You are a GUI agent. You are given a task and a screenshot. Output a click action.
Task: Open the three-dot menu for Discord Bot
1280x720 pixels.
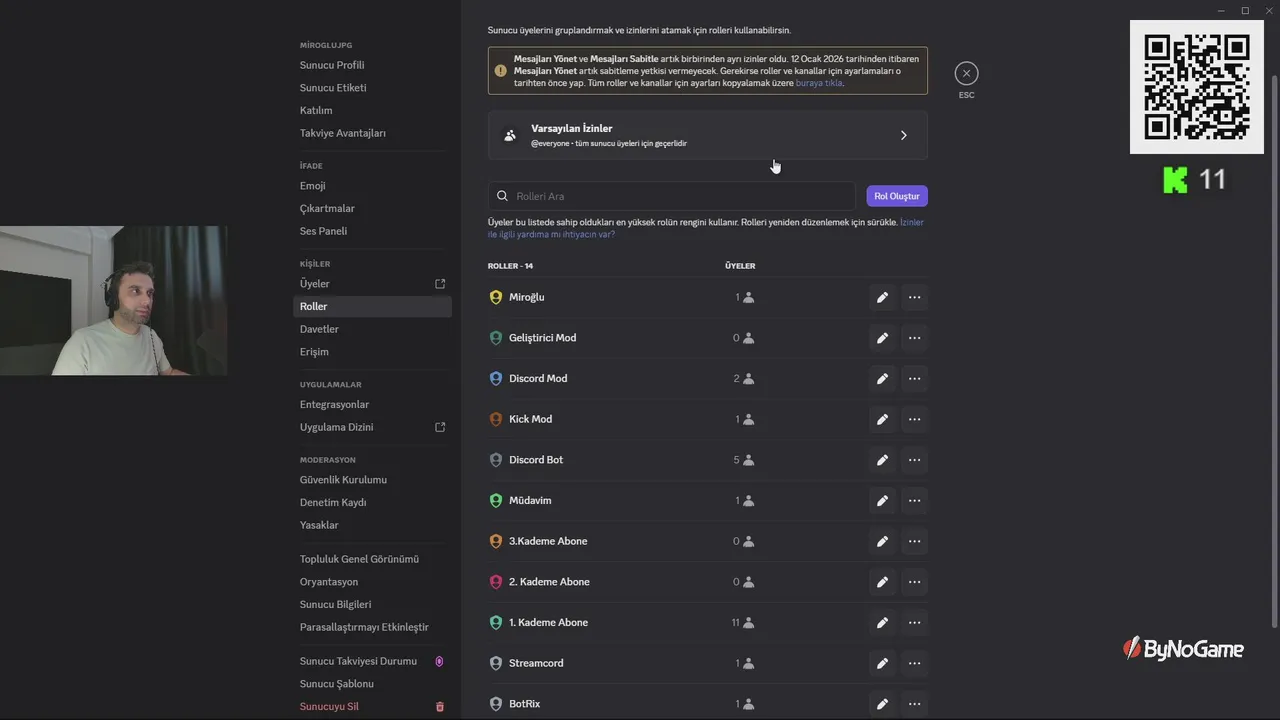pos(914,460)
